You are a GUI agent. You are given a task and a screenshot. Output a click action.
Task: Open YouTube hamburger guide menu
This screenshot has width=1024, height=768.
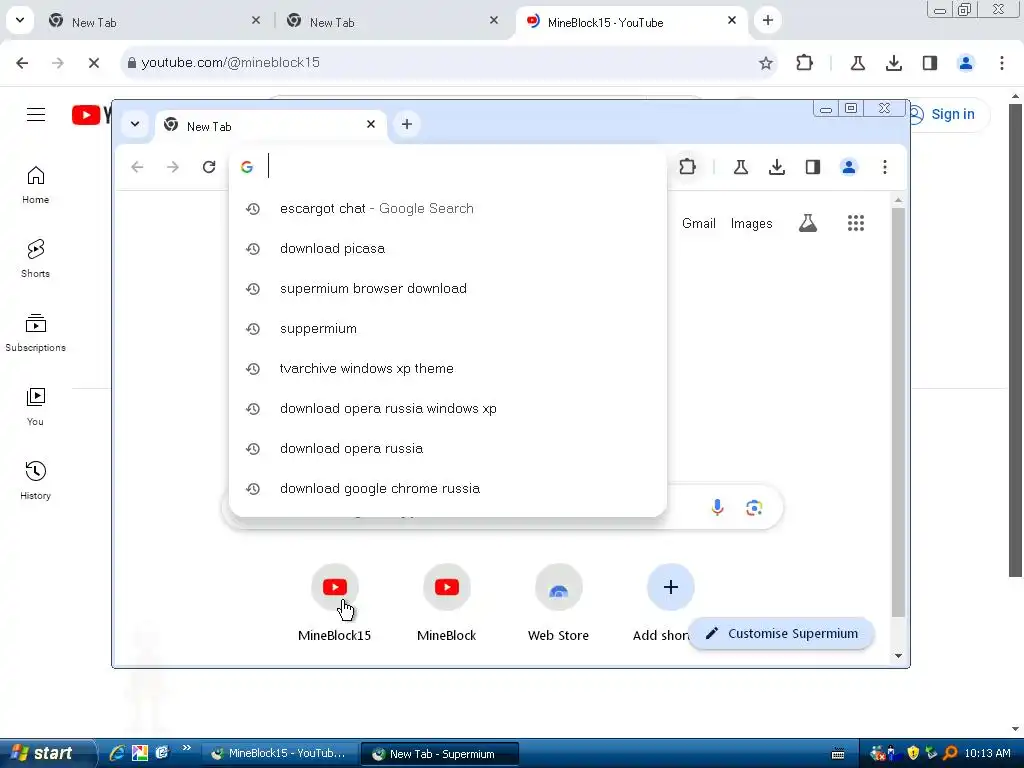coord(36,115)
